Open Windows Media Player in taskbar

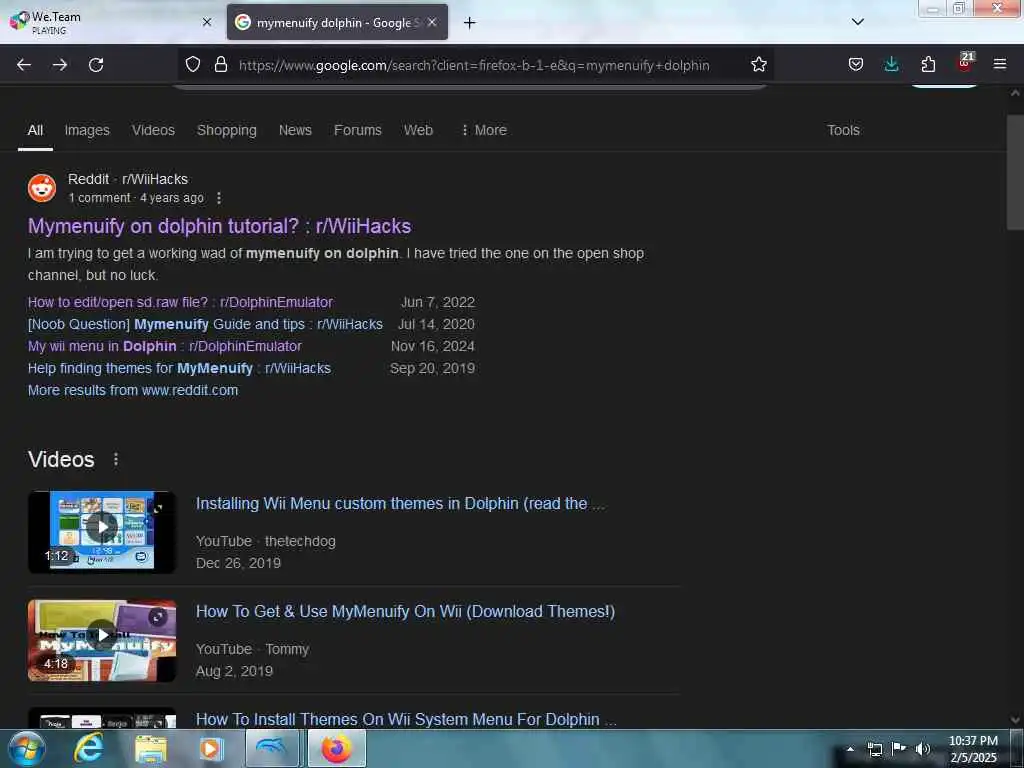tap(211, 749)
